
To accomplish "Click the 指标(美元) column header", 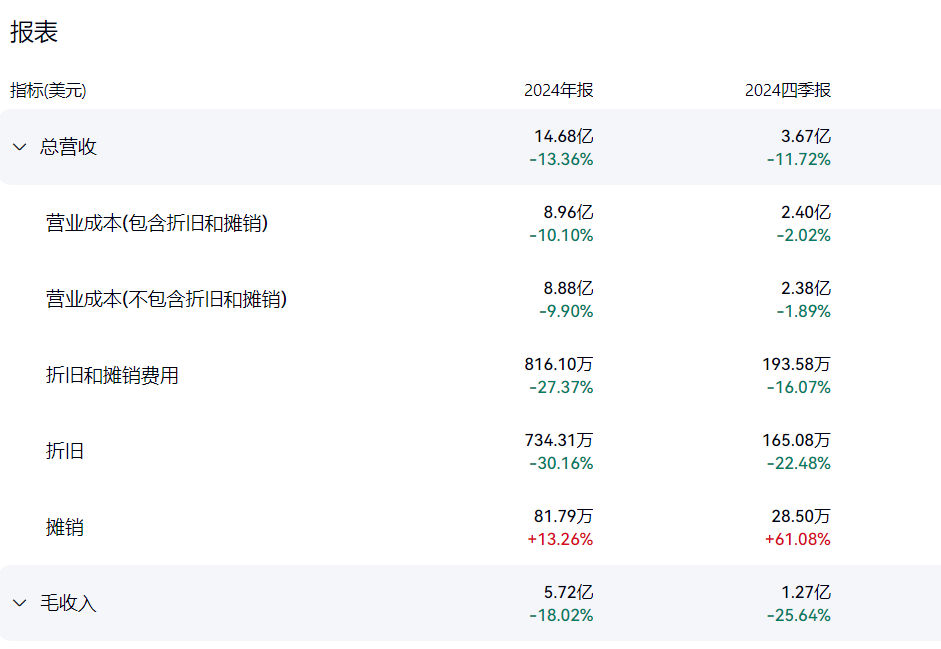I will tap(48, 90).
